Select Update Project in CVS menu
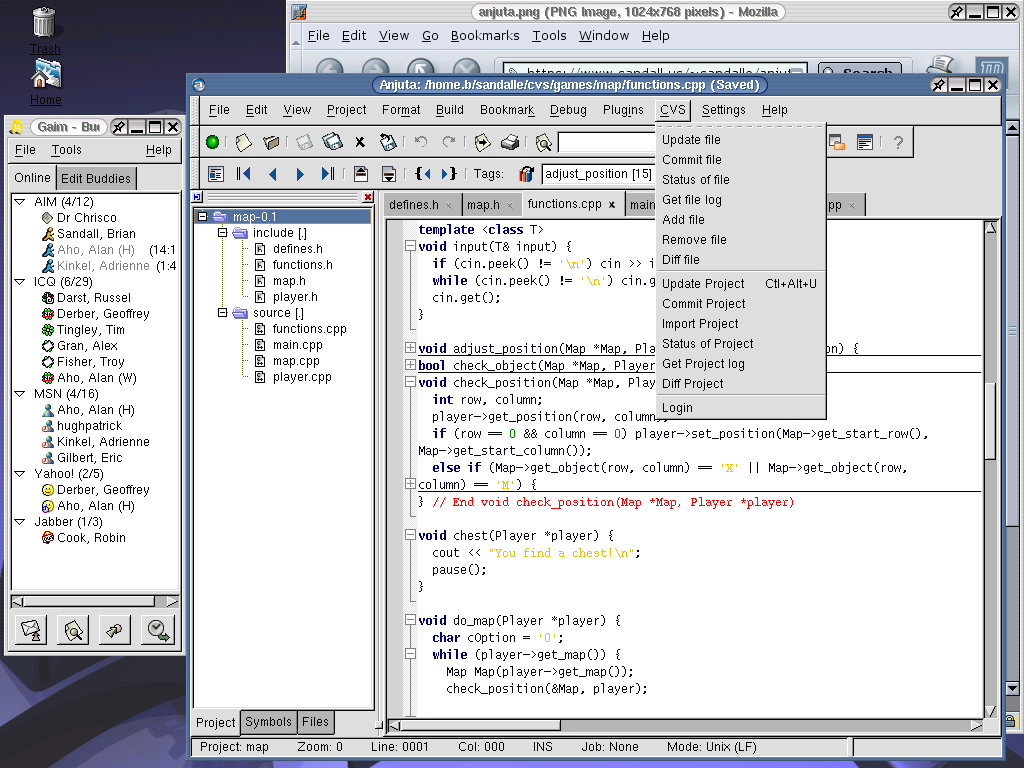The width and height of the screenshot is (1024, 768). pos(703,284)
